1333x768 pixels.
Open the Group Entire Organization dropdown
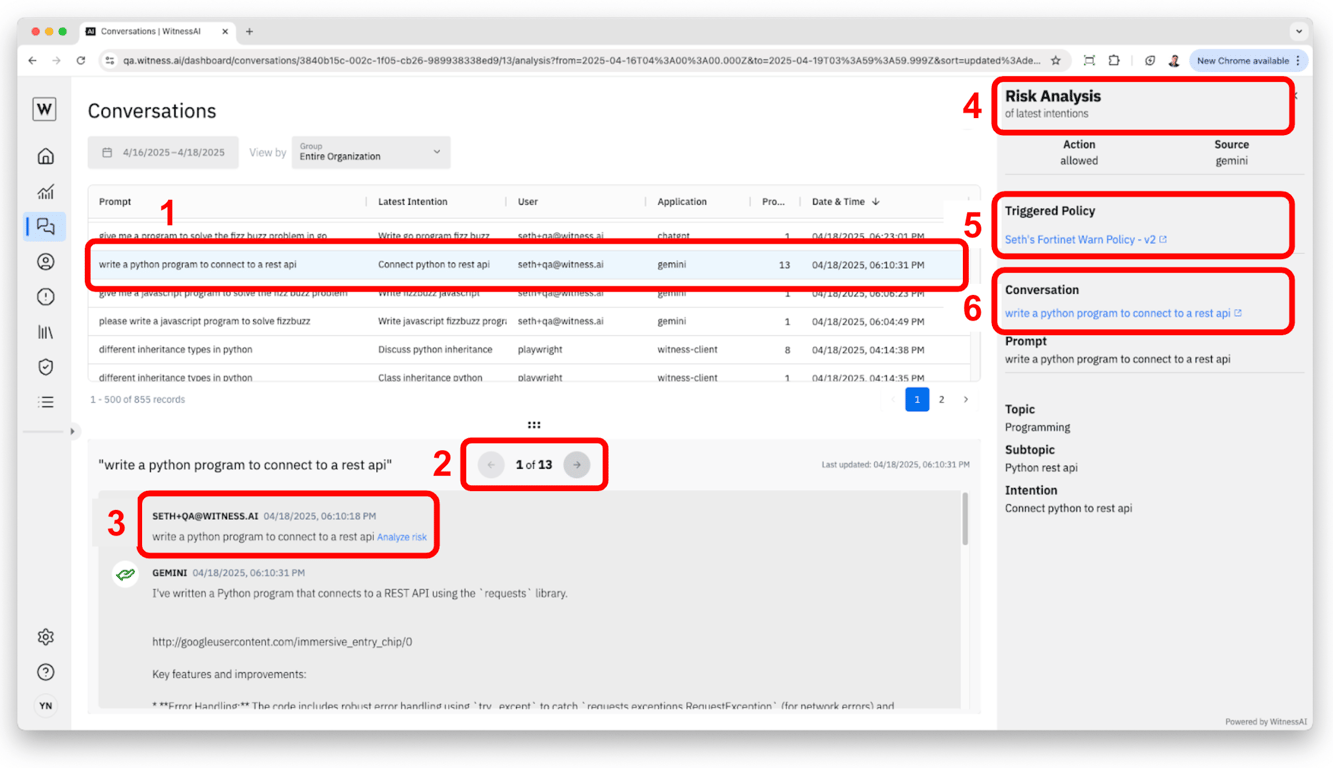pos(371,152)
